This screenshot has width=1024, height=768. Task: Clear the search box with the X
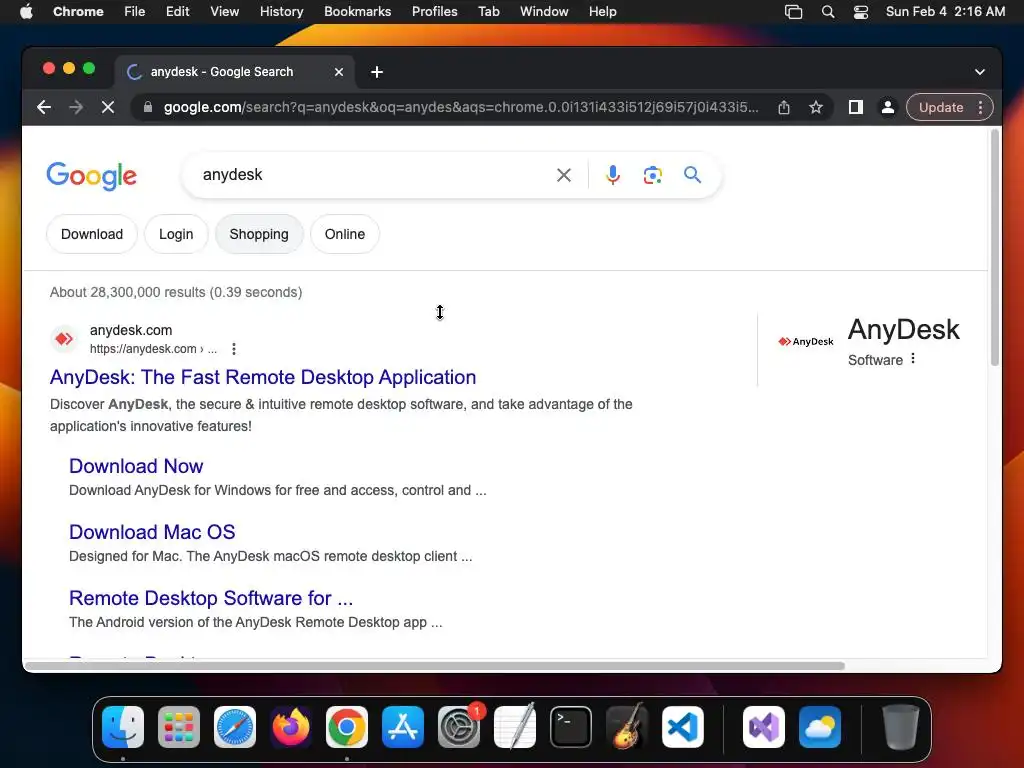coord(564,175)
